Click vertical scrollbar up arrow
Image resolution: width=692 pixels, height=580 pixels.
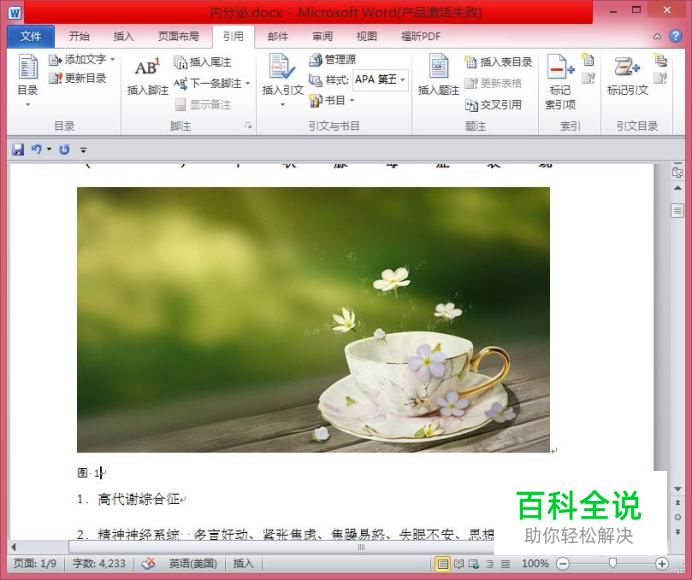677,188
